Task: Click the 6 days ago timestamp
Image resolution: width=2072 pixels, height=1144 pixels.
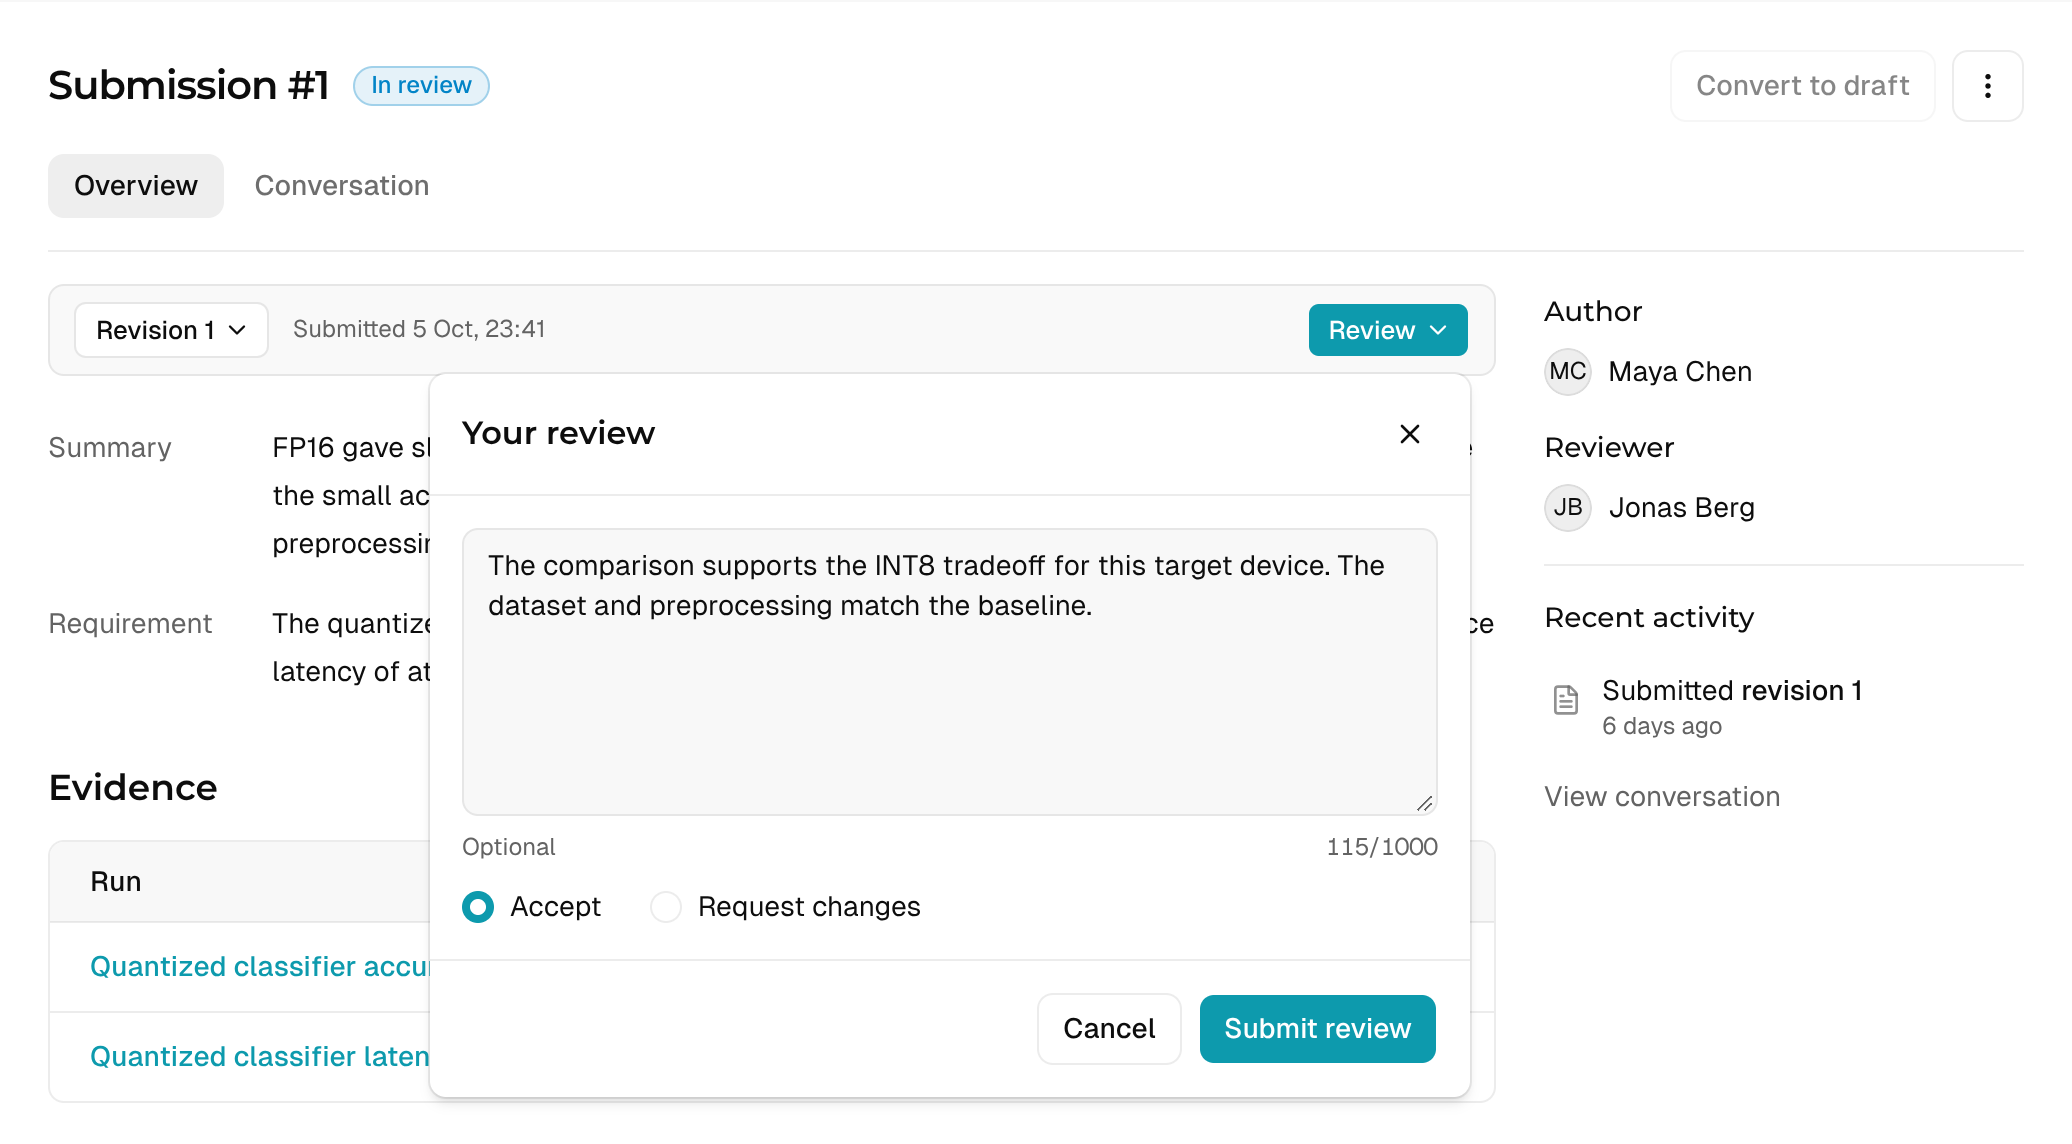Action: (1662, 726)
